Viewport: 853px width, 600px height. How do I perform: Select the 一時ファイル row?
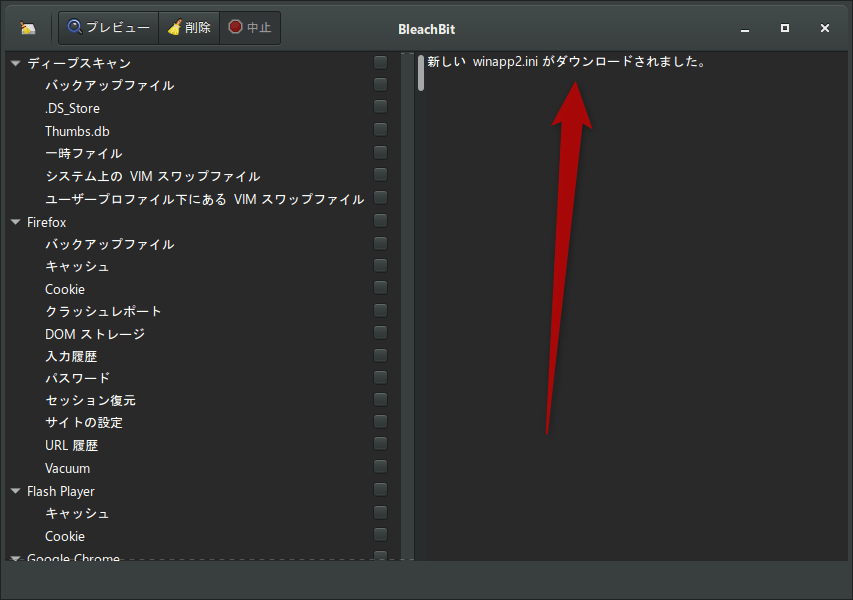pos(203,153)
